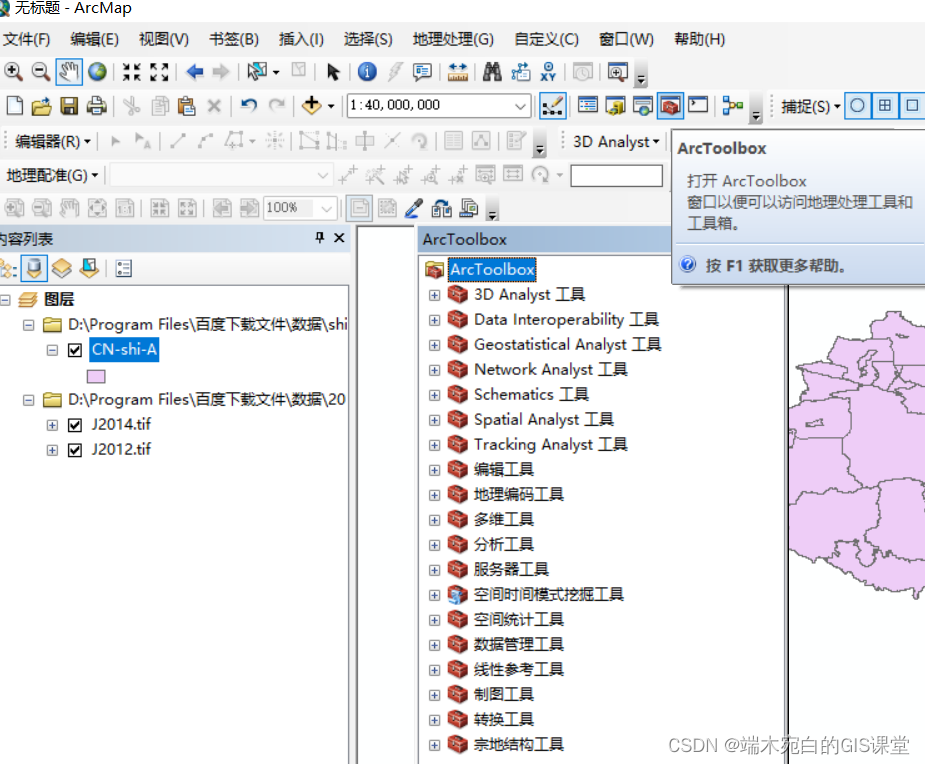The image size is (925, 764).
Task: Open the 3D Analyst dropdown
Action: coord(616,142)
